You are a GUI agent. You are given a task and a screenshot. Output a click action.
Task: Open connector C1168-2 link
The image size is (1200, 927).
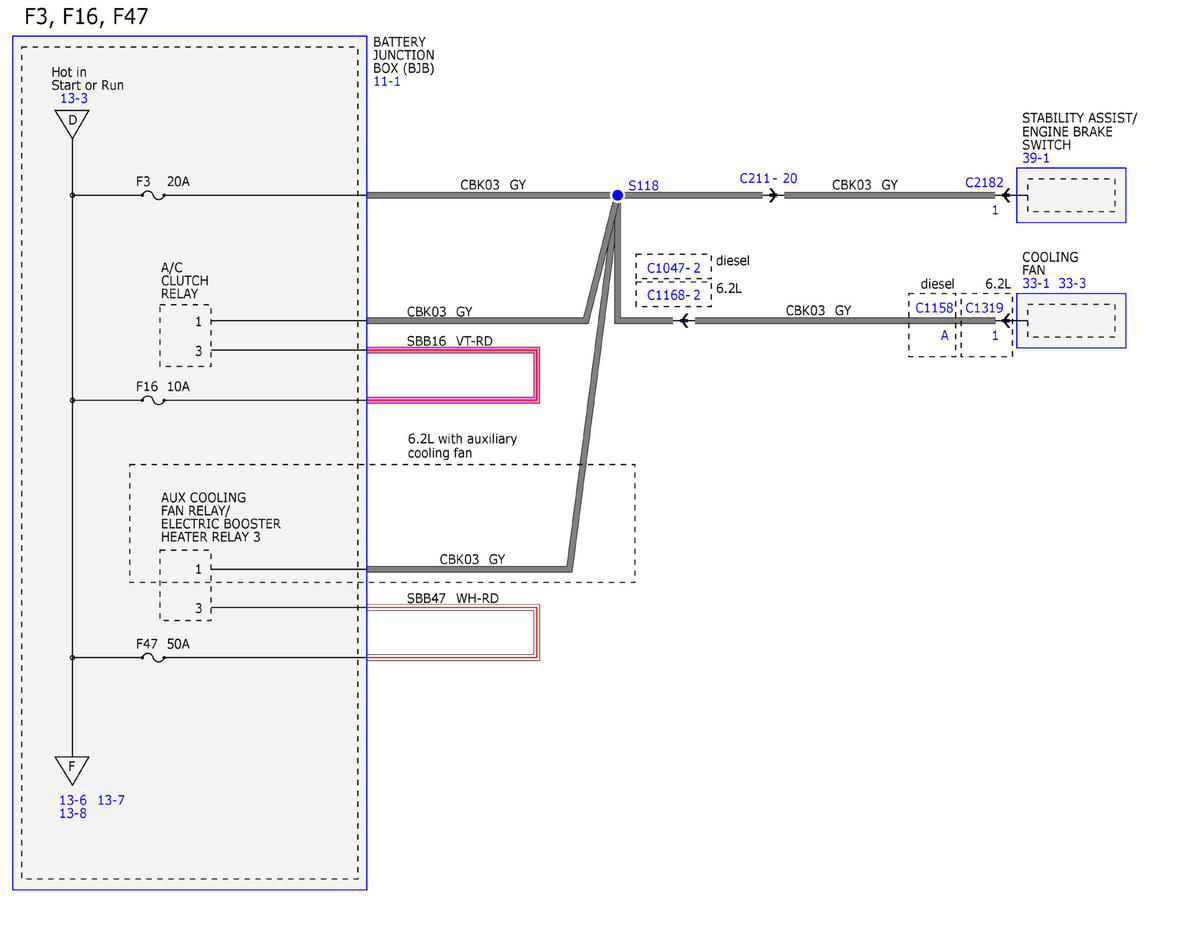pyautogui.click(x=673, y=295)
